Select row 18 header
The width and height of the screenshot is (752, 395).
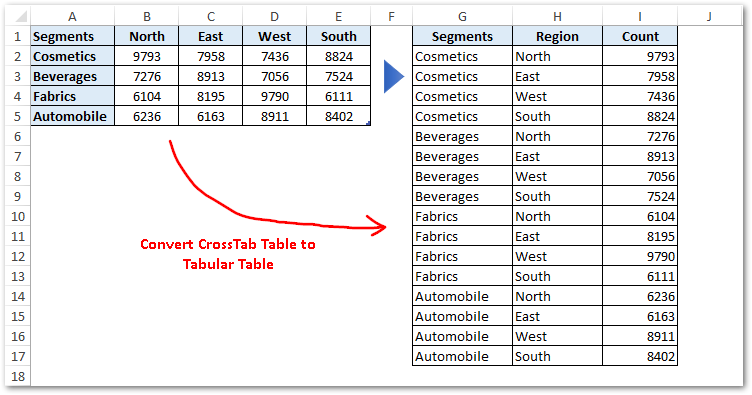click(x=18, y=376)
